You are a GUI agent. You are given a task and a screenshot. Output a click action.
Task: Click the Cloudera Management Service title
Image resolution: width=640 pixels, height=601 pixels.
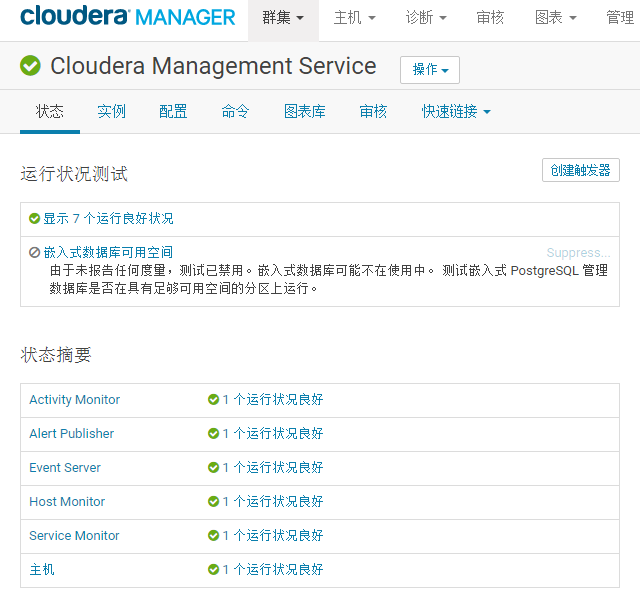click(x=213, y=66)
